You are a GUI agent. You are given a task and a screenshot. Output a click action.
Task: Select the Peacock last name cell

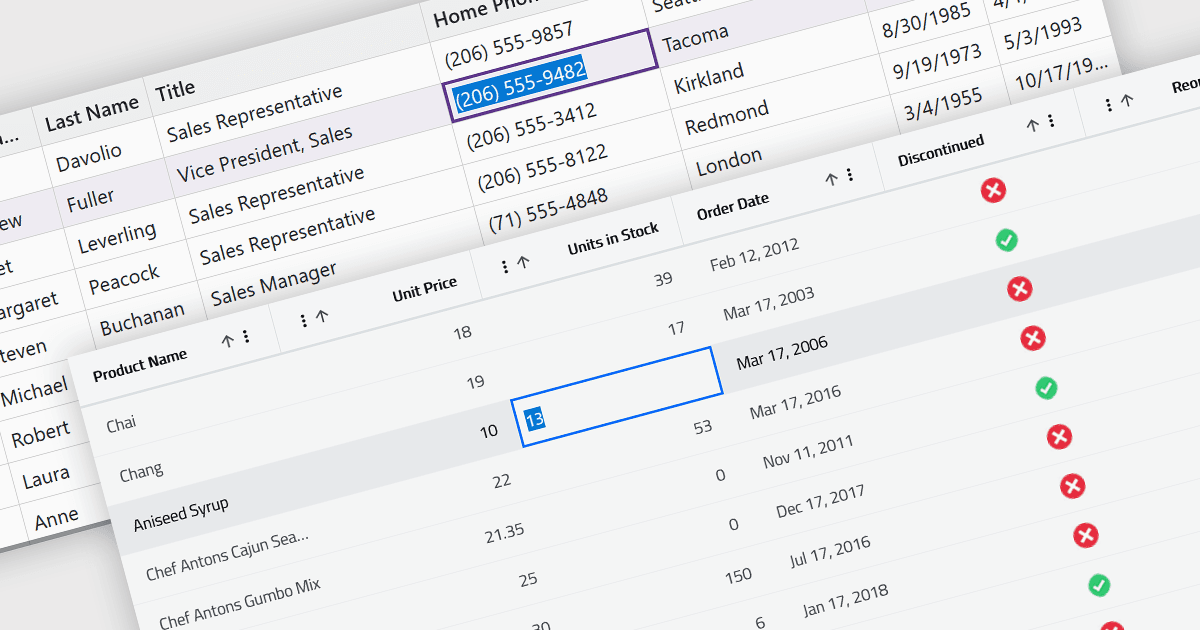pos(124,279)
